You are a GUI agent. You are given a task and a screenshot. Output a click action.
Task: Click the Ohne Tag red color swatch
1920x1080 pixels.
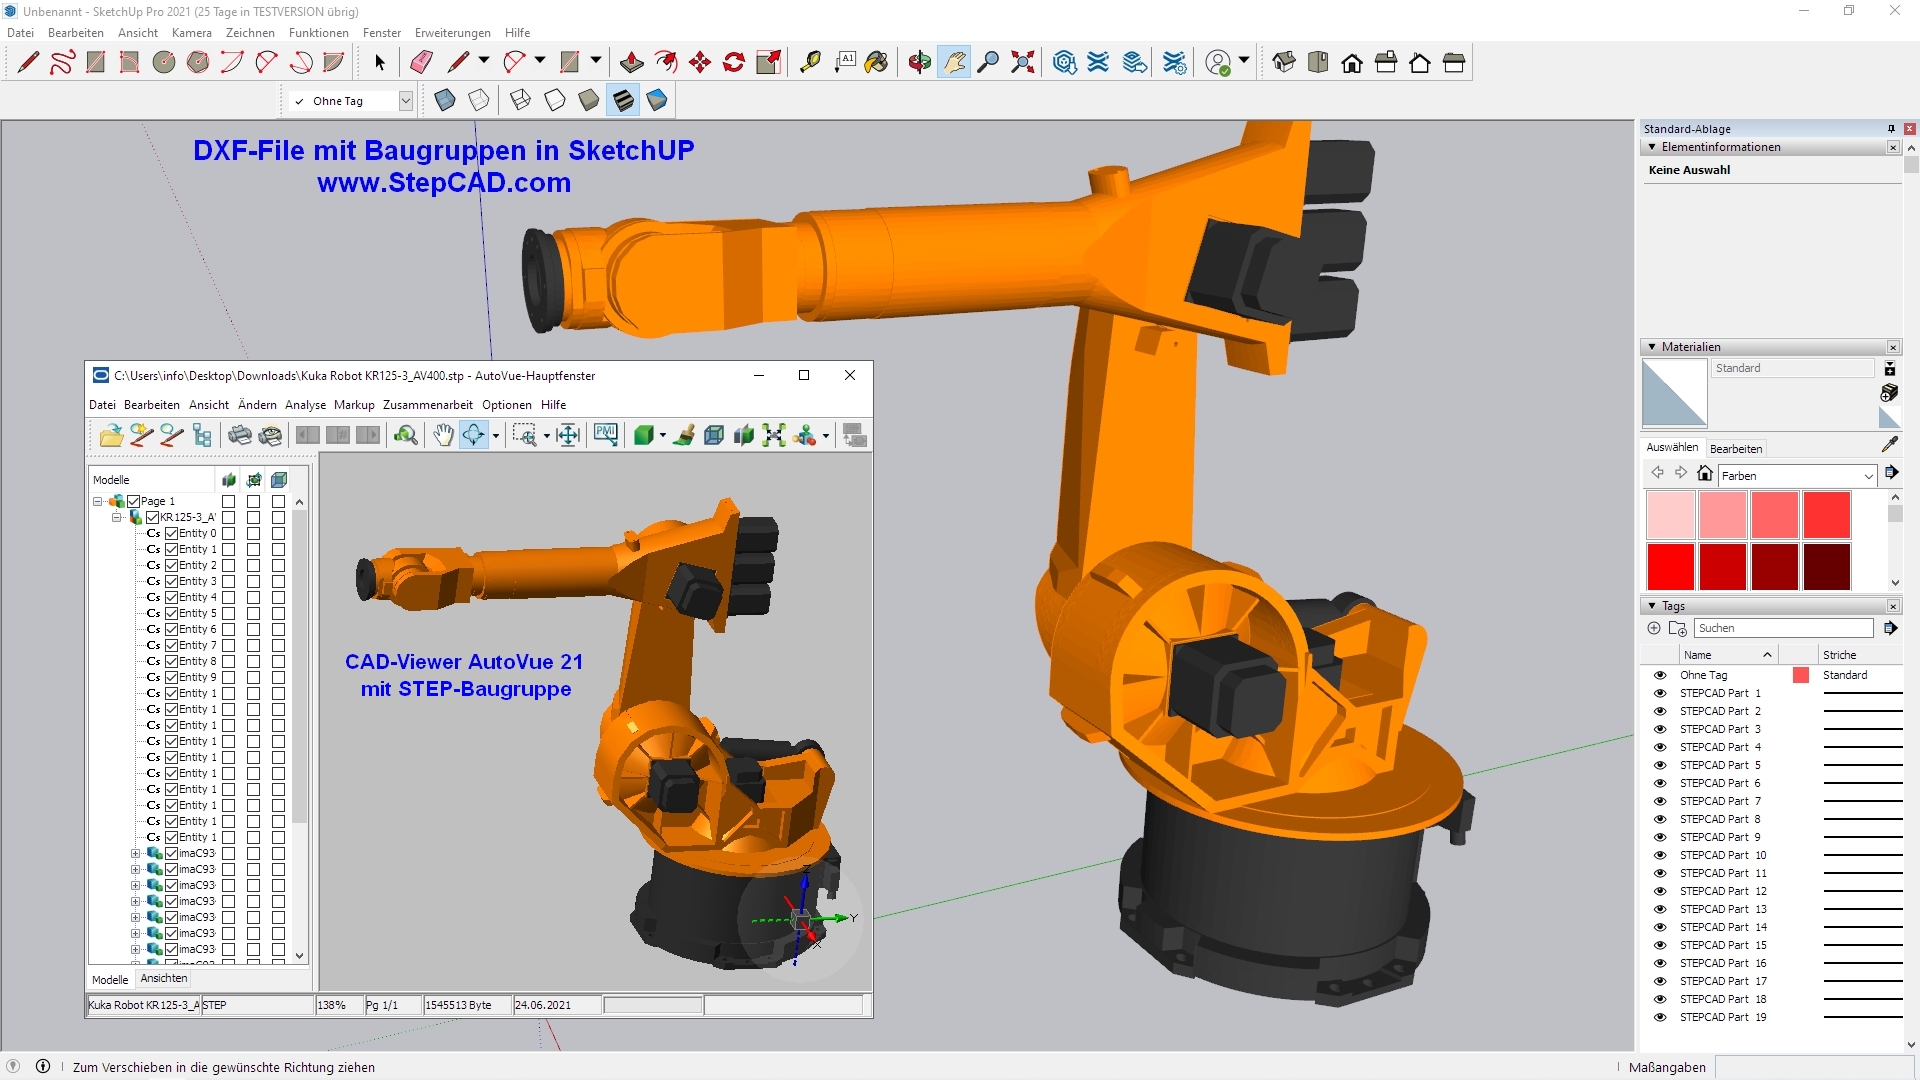click(1801, 675)
